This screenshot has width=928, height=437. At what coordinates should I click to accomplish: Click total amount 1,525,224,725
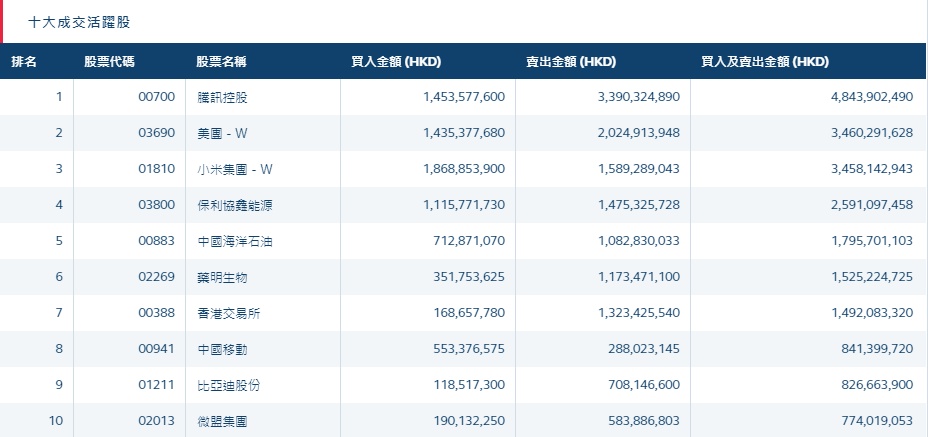[872, 277]
